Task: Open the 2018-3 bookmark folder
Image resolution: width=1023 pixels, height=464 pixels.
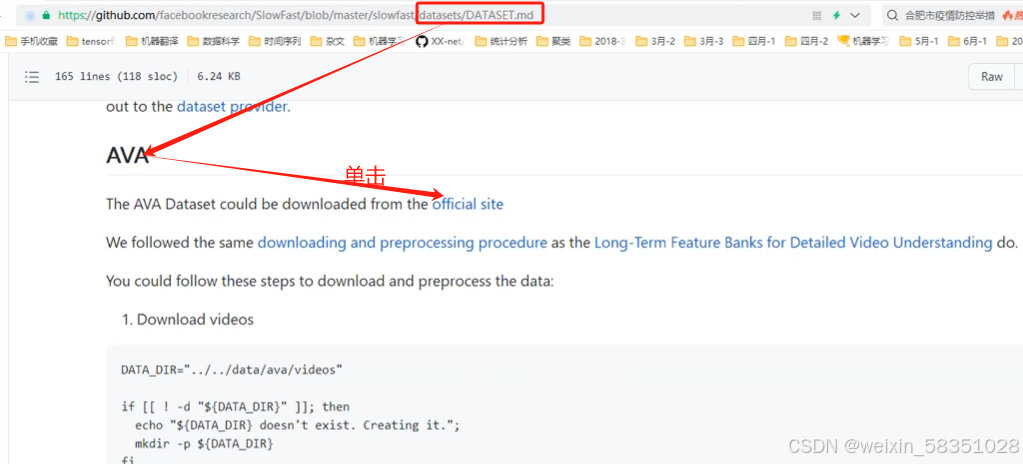Action: (x=602, y=41)
